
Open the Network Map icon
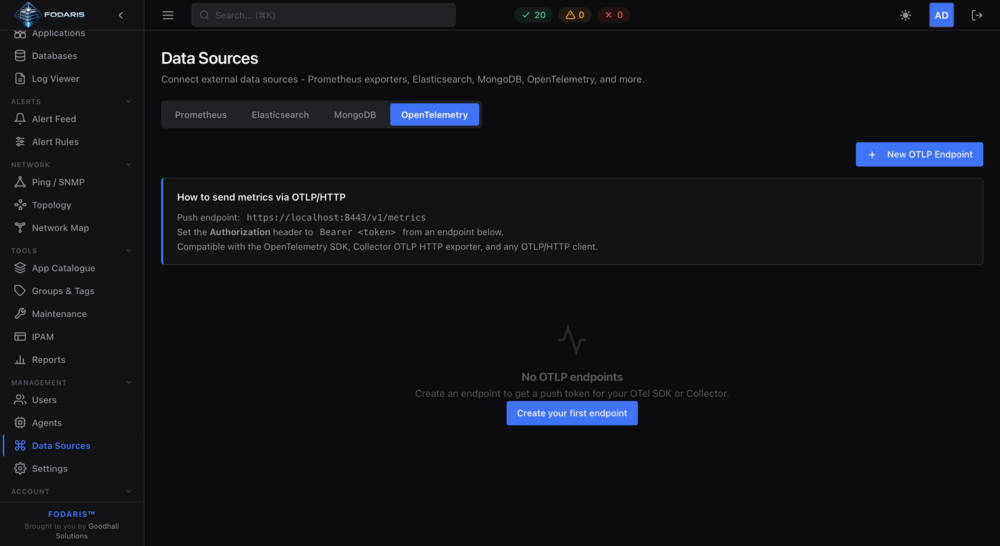click(20, 228)
